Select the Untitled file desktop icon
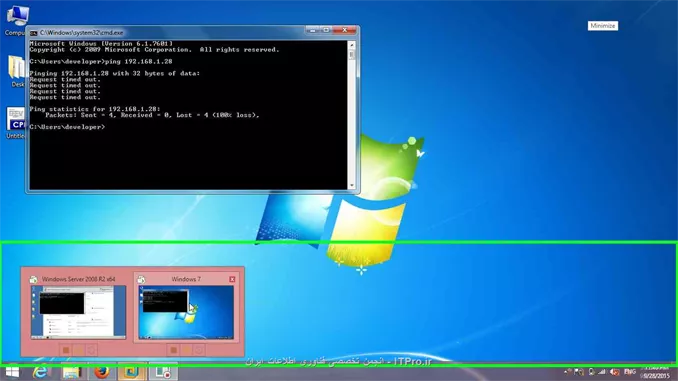Viewport: 678px width, 381px height. coord(16,123)
